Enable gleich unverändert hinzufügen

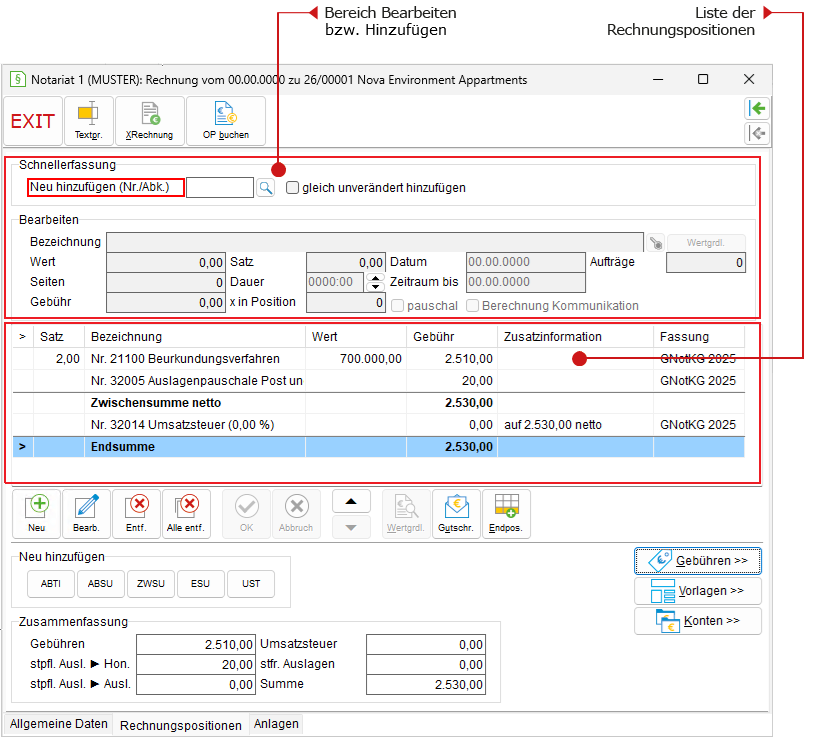[x=293, y=188]
